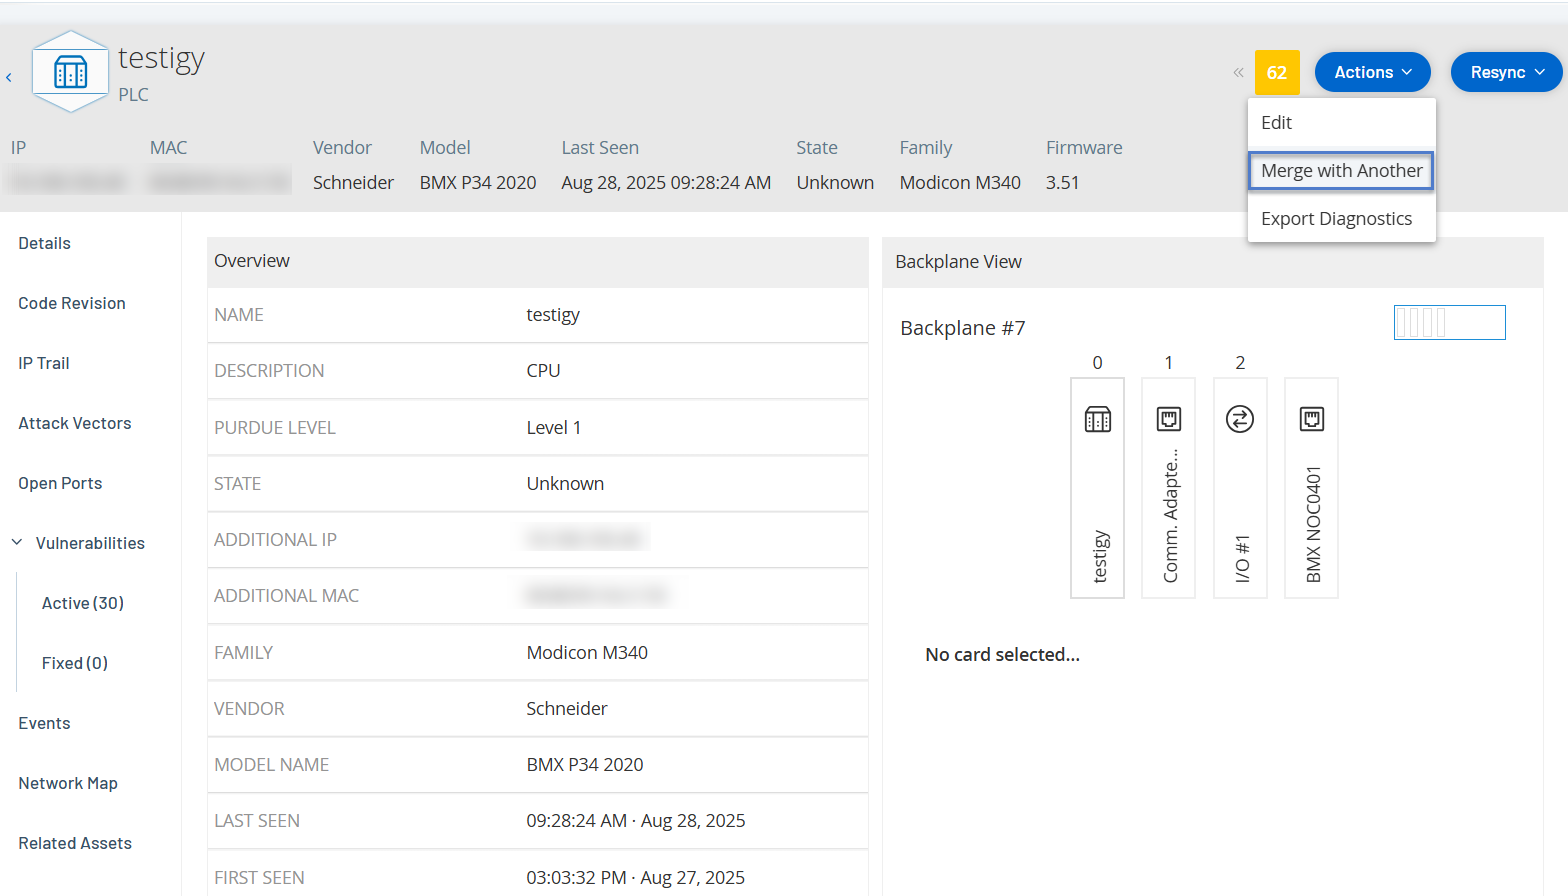Image resolution: width=1568 pixels, height=896 pixels.
Task: Click the PLC hexagon asset icon
Action: coord(70,72)
